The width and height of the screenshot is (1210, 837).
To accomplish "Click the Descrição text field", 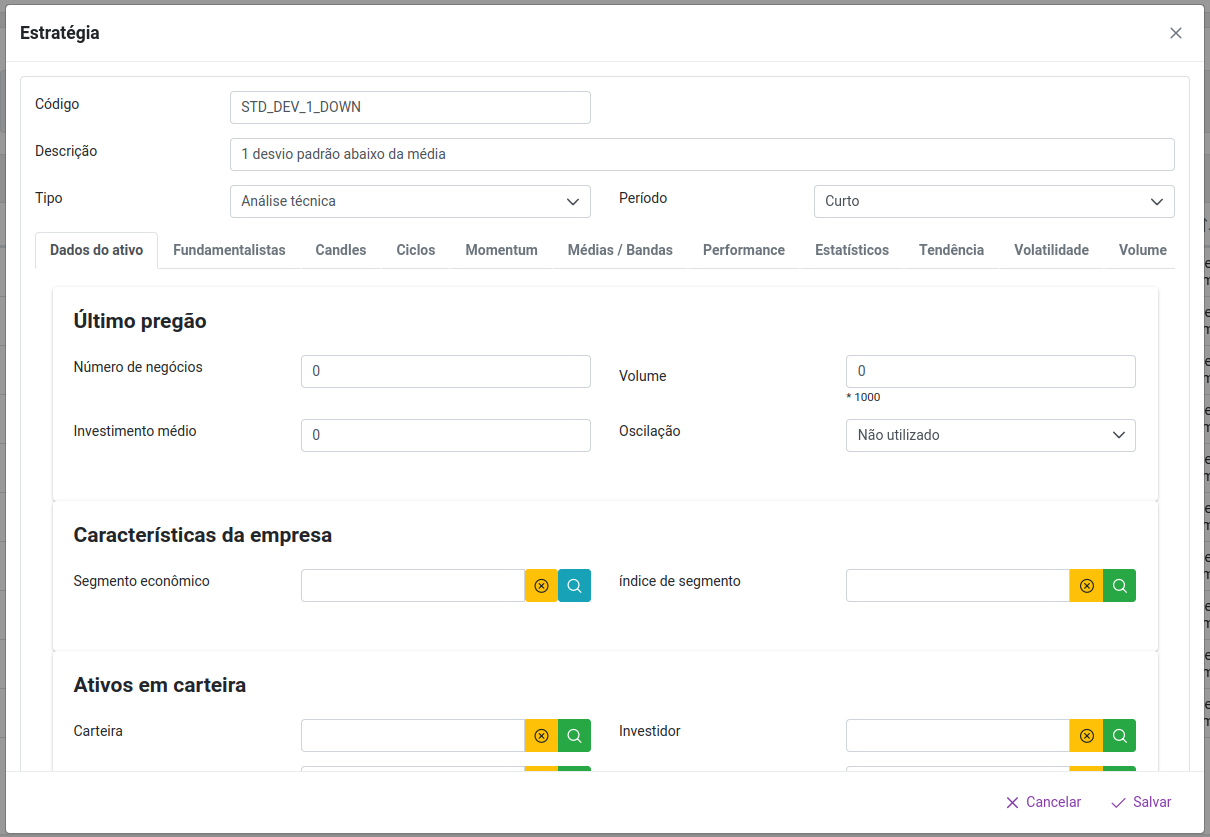I will (x=701, y=154).
